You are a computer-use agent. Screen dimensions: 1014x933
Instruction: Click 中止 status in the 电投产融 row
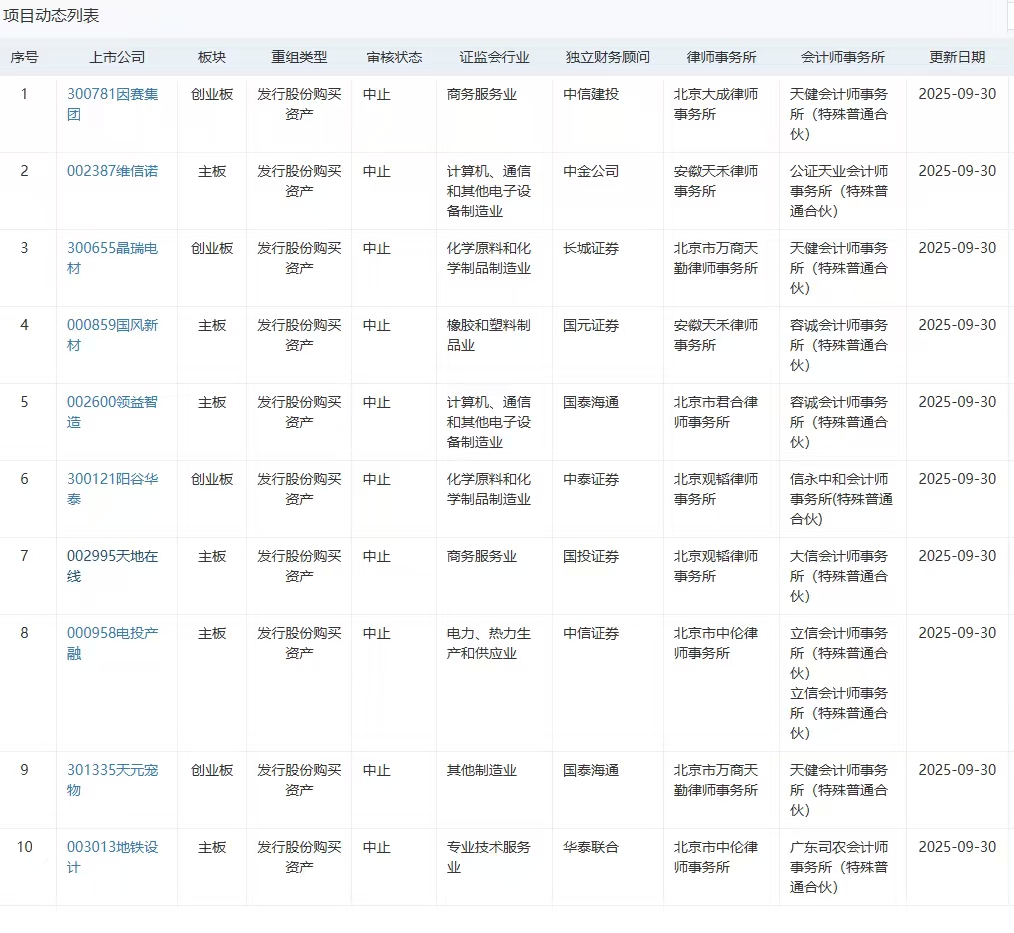[x=376, y=633]
